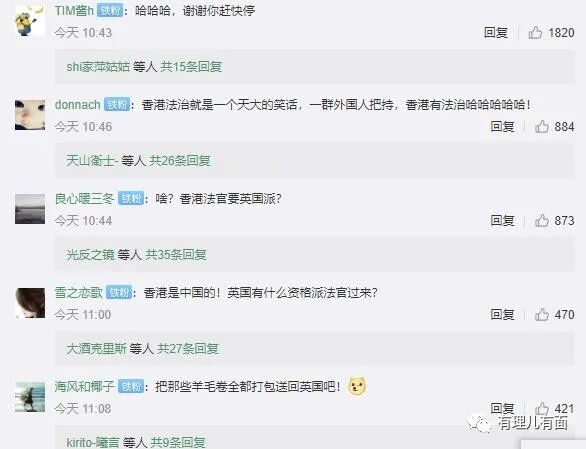Like the comment by TIM酱h
The image size is (586, 449).
pos(535,33)
